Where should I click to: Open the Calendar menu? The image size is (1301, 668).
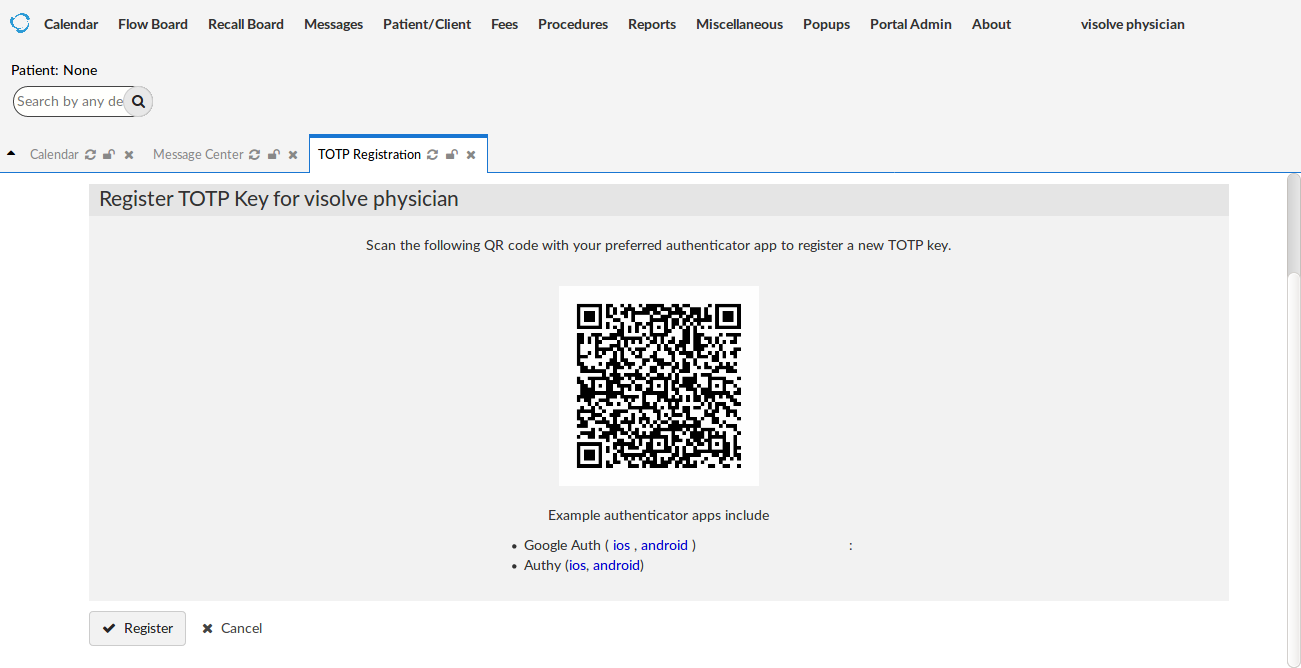pos(71,24)
